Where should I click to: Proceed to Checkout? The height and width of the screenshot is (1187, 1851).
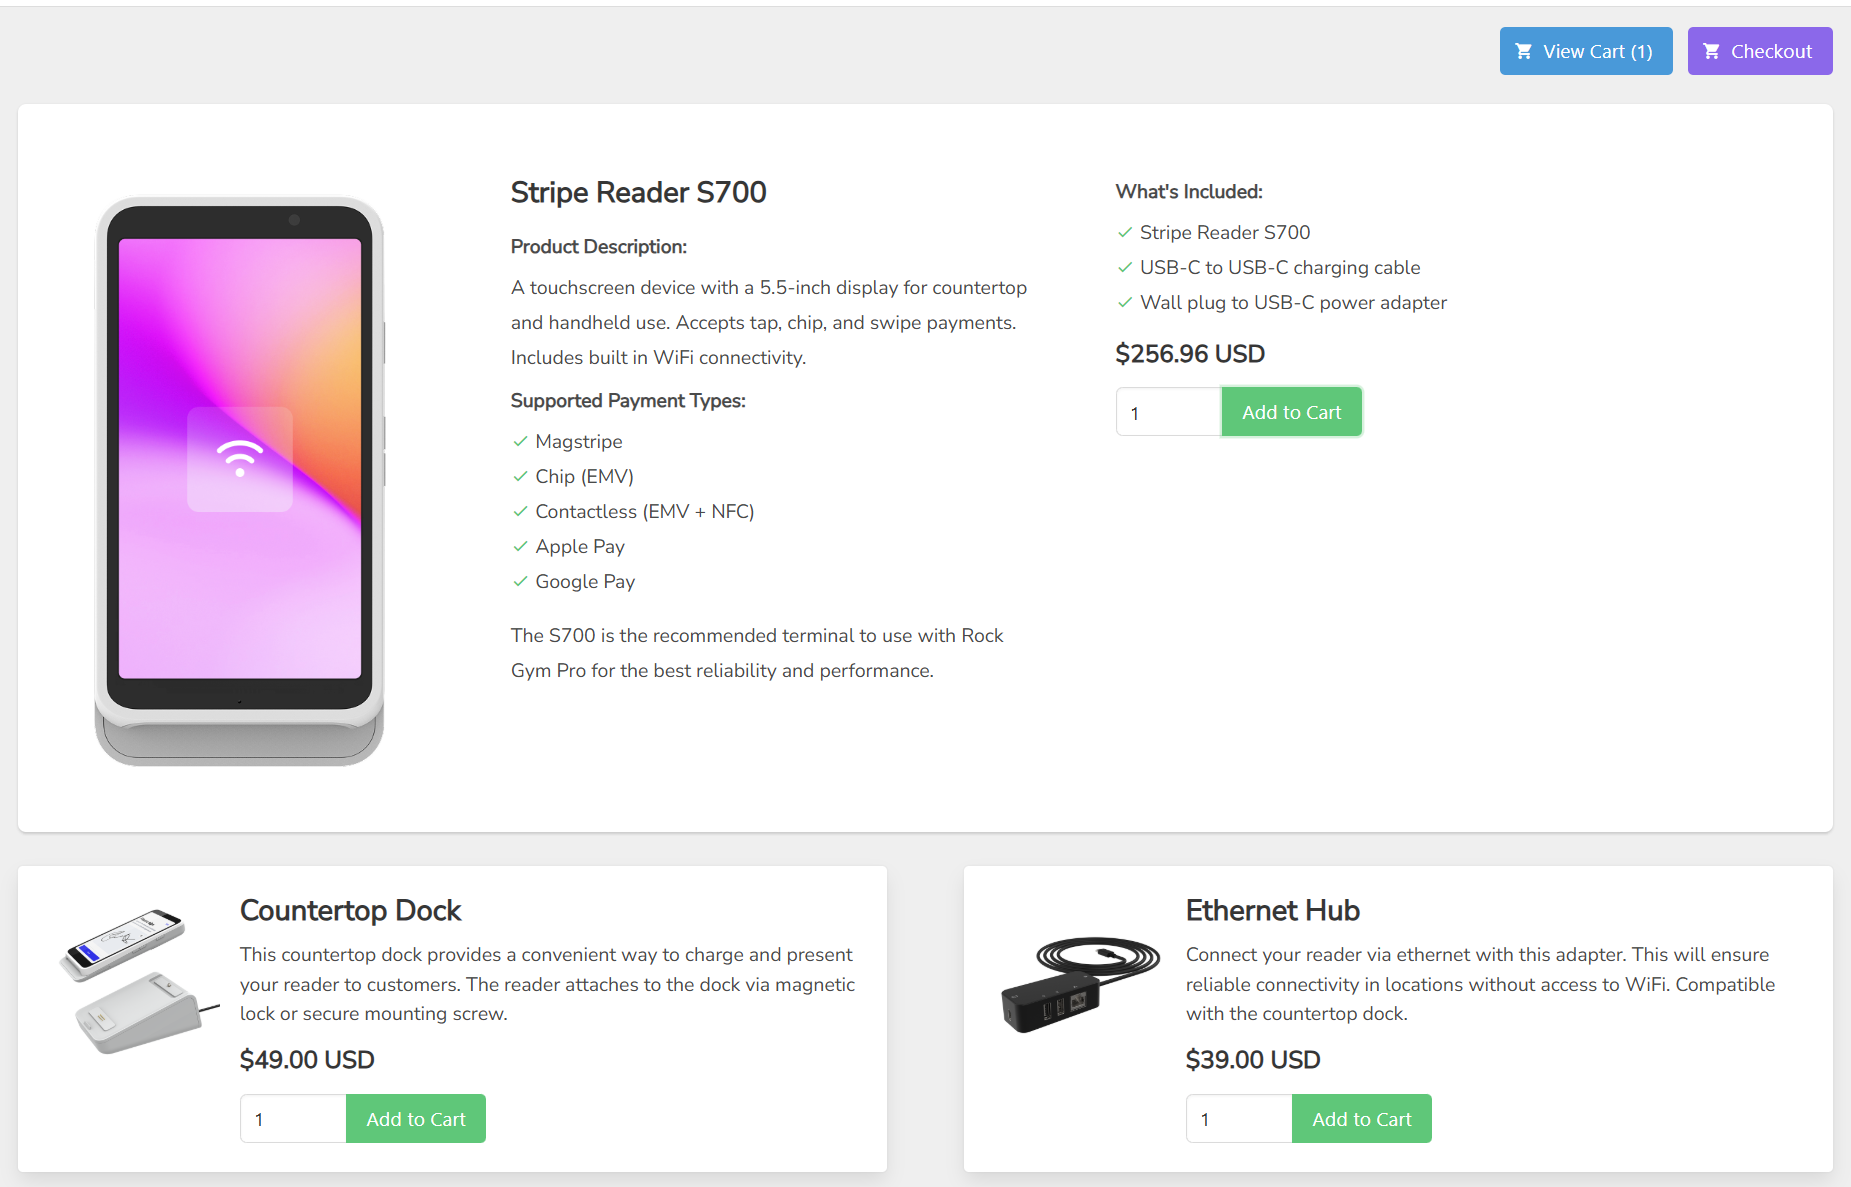(x=1760, y=51)
